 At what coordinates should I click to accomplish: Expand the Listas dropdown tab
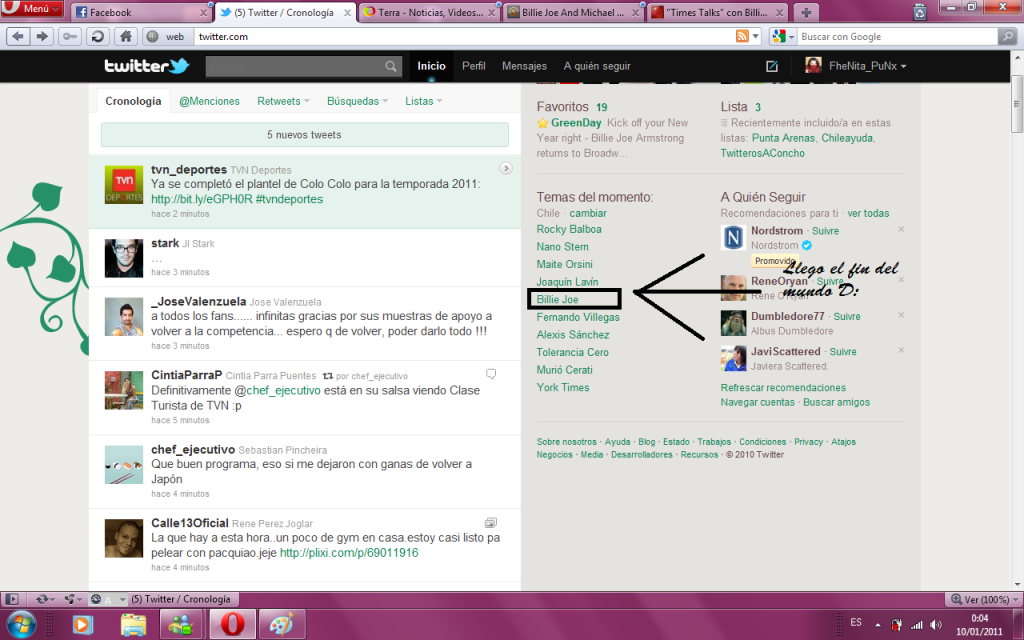click(x=423, y=101)
